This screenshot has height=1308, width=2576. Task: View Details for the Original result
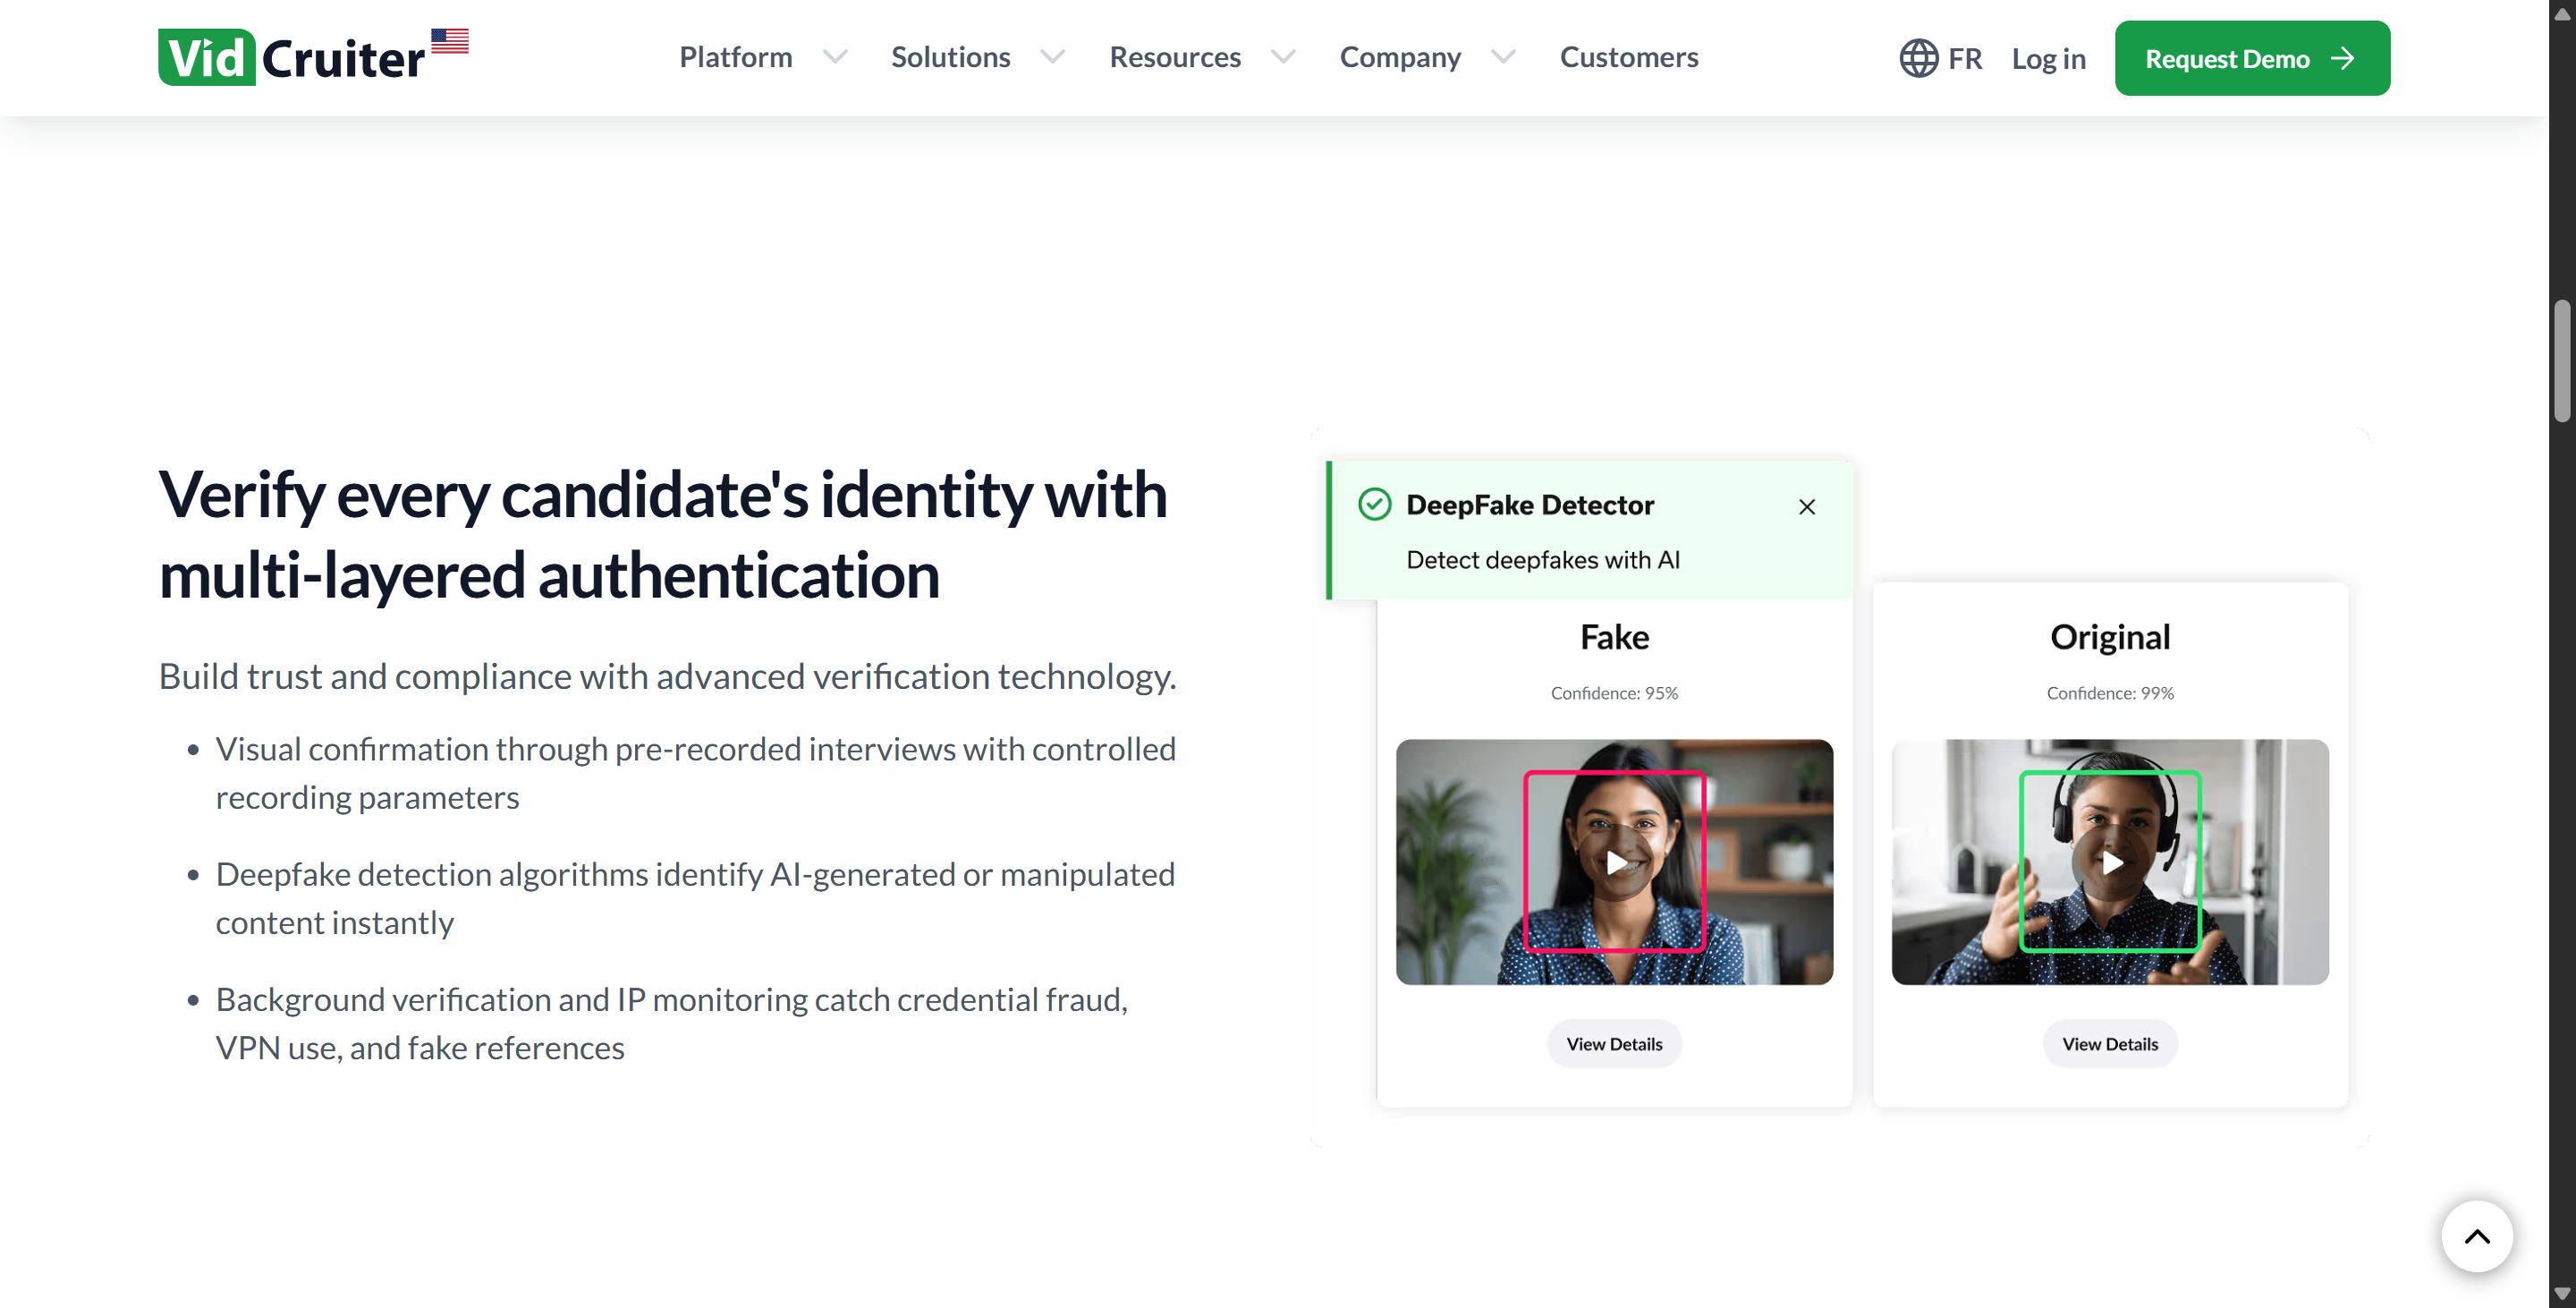[x=2110, y=1043]
